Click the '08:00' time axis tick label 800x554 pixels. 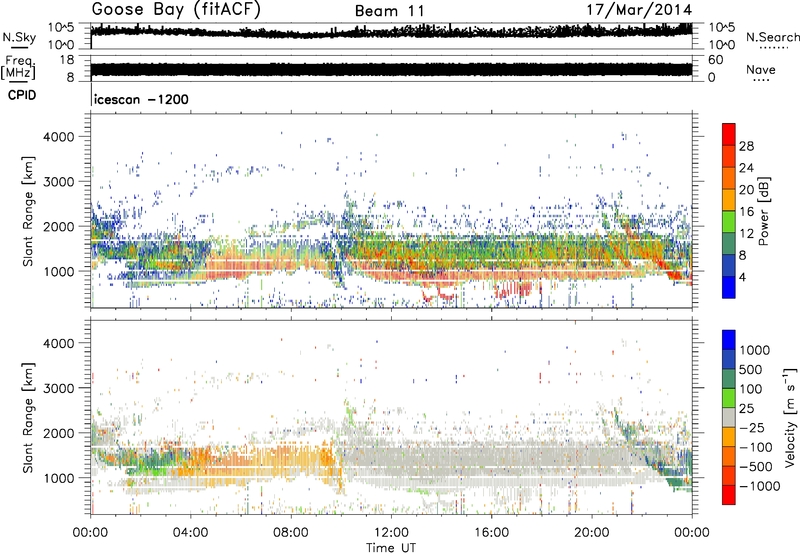click(x=291, y=533)
